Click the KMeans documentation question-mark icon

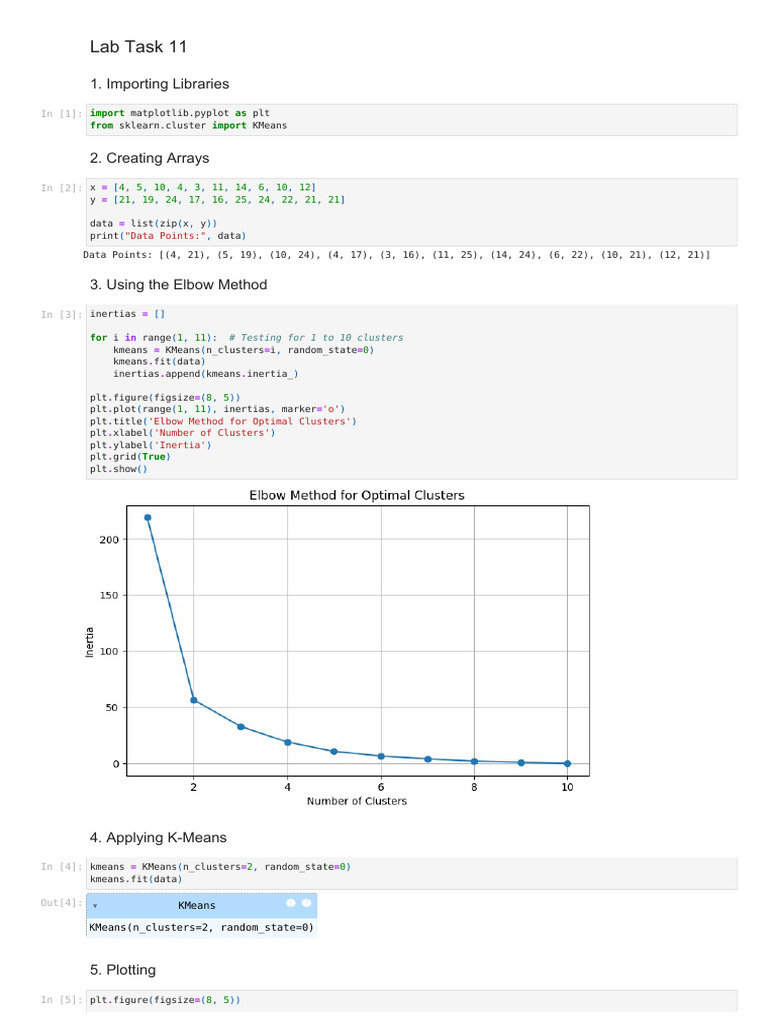[x=291, y=903]
